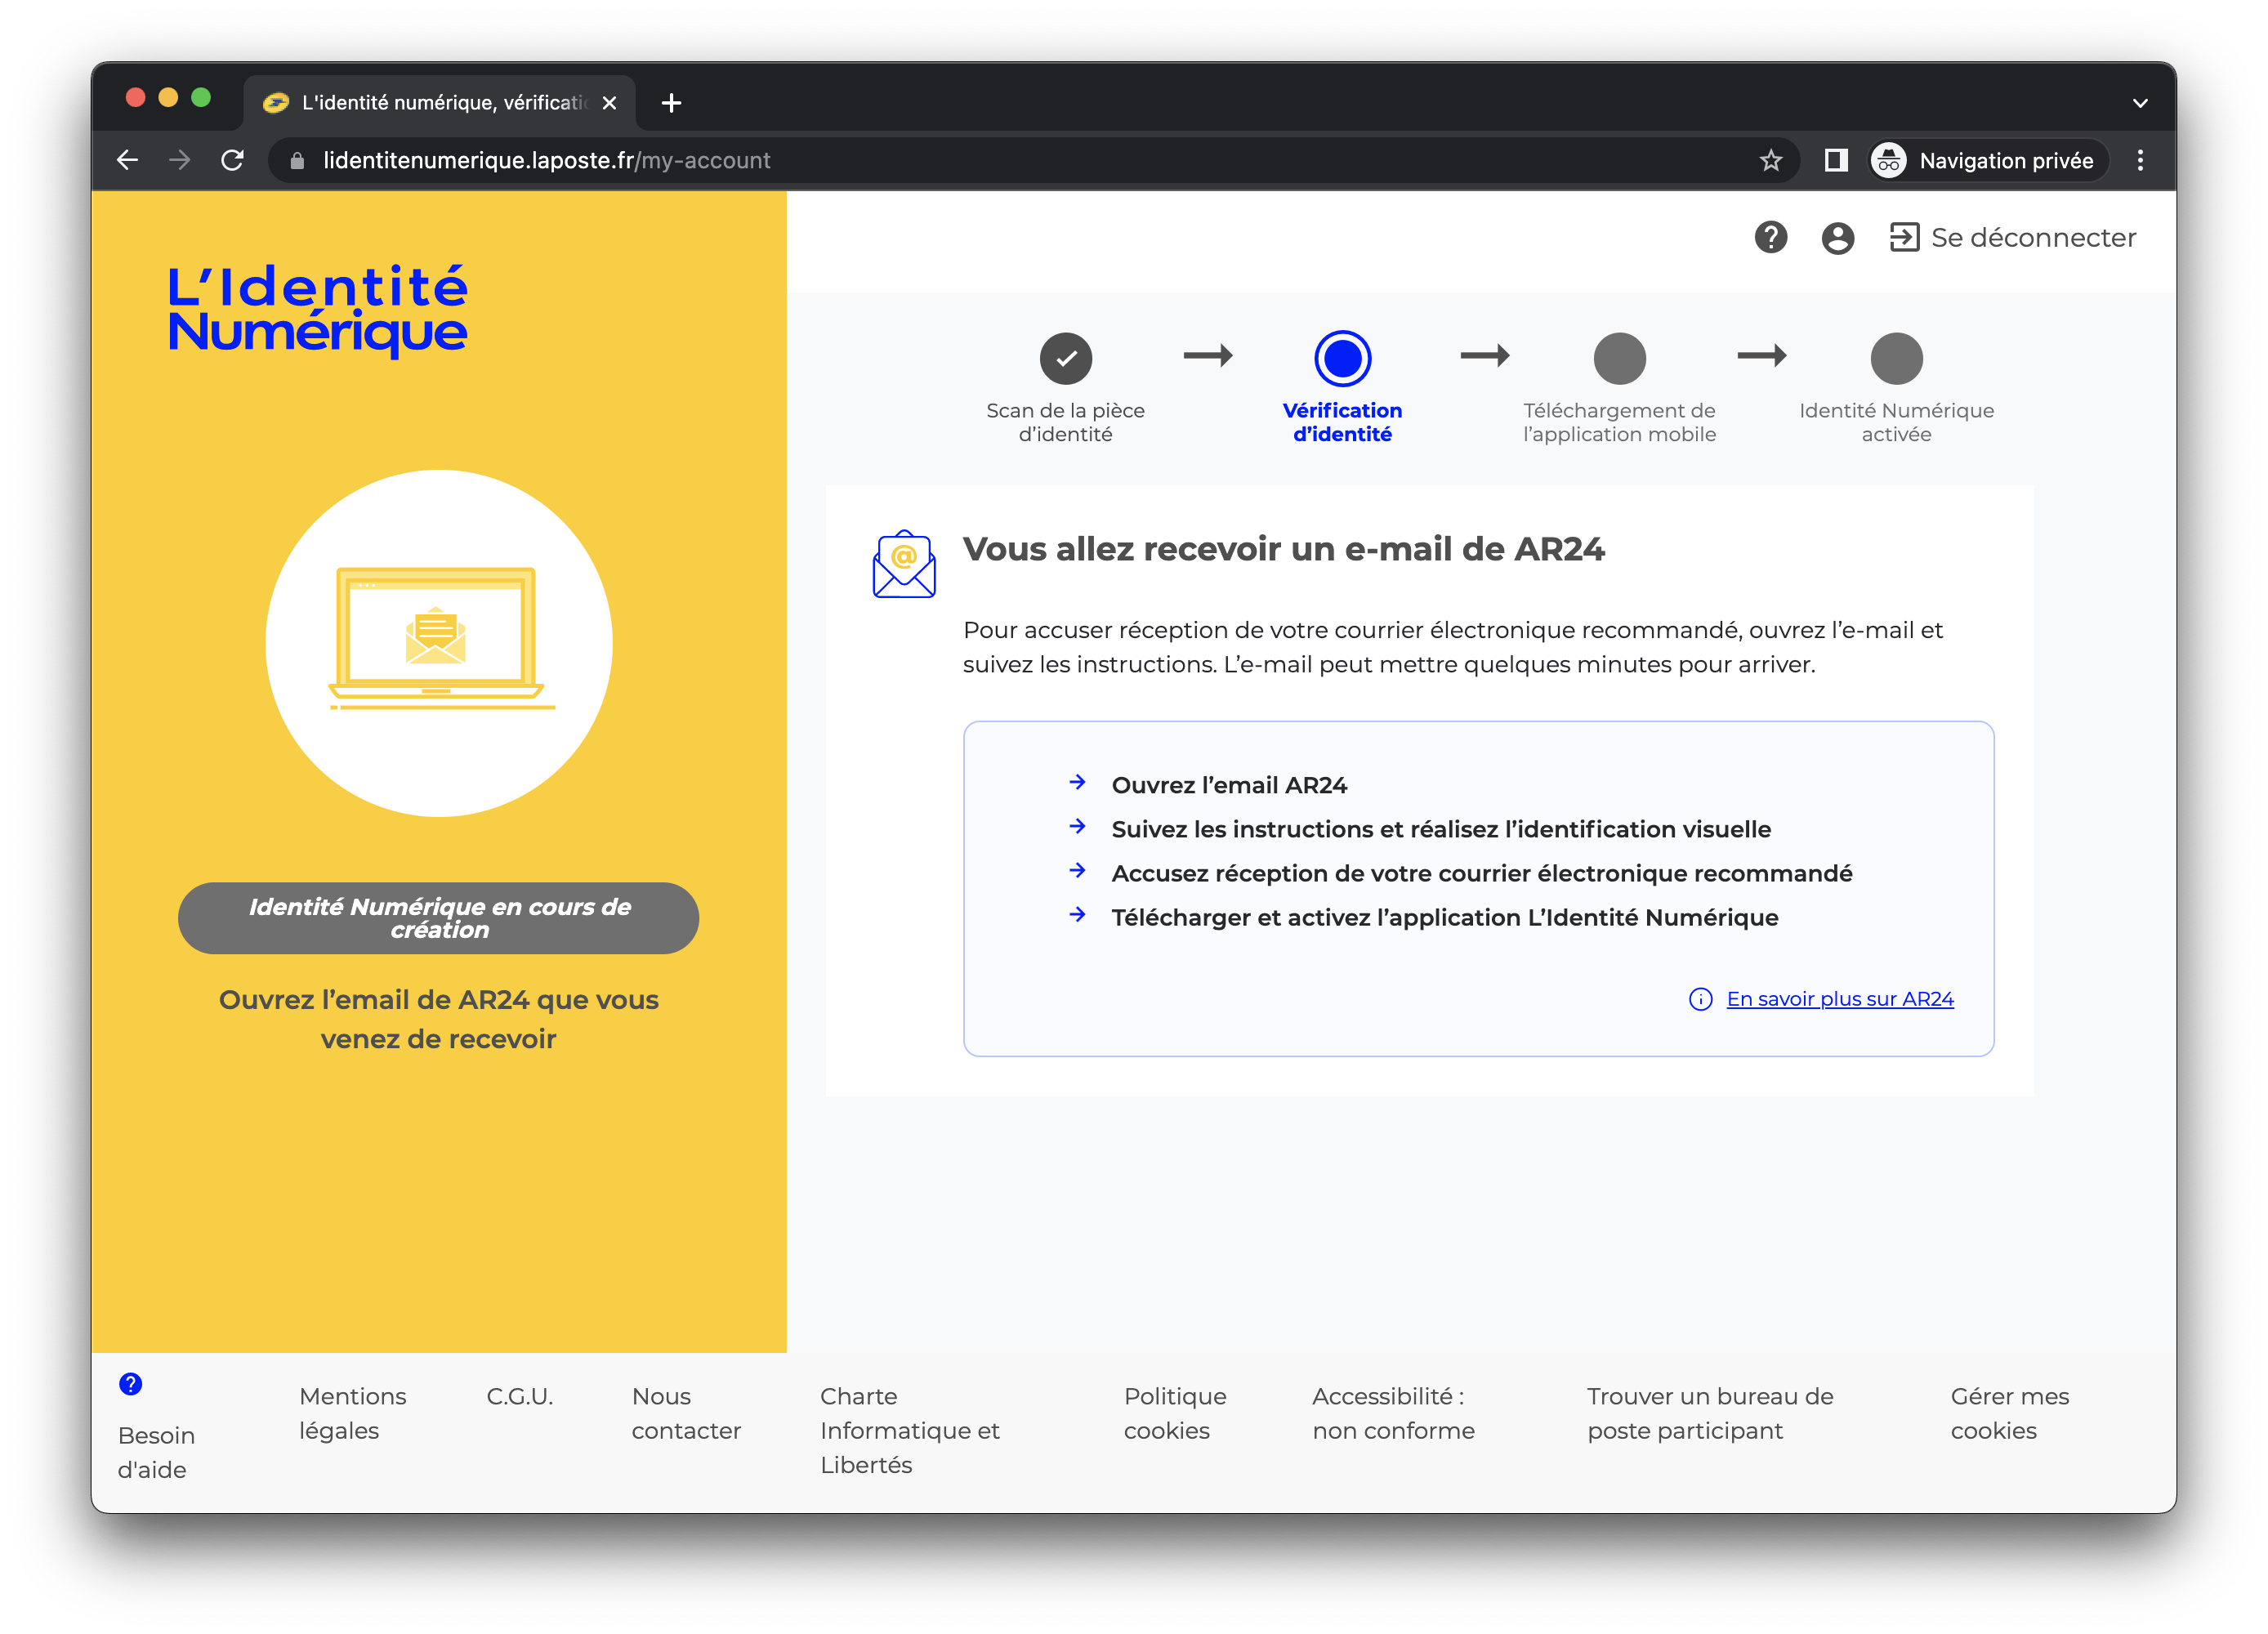Click Accusez réception du courrier recommandé line
The width and height of the screenshot is (2268, 1634).
(x=1482, y=873)
